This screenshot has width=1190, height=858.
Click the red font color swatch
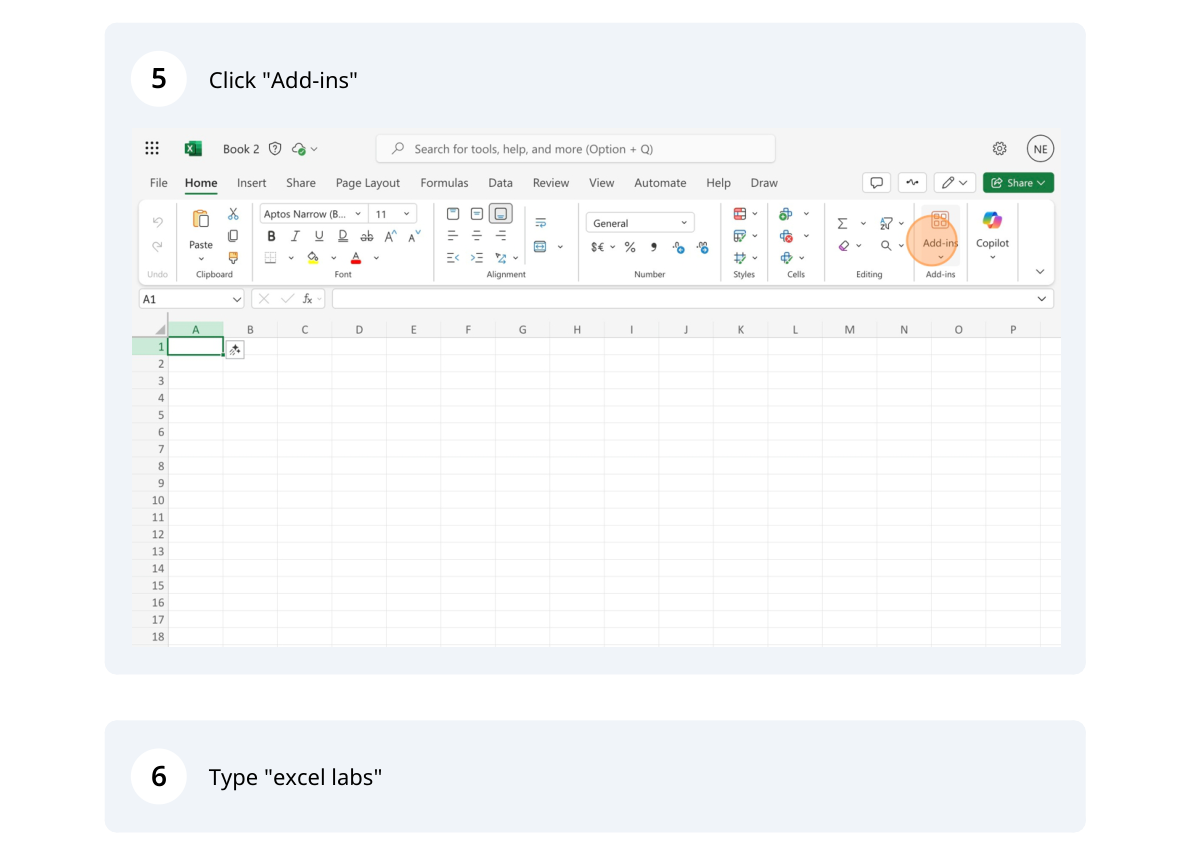(356, 258)
